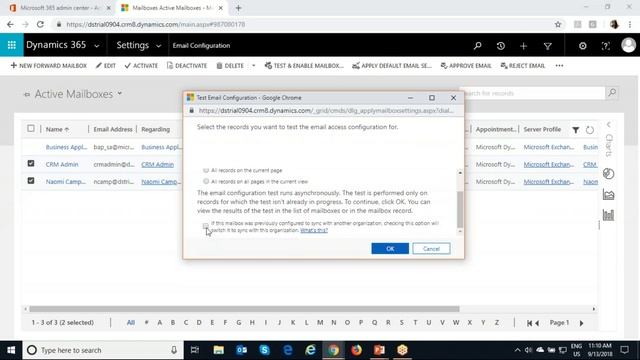Go to the first page of records
640x360 pixels.
click(x=529, y=323)
